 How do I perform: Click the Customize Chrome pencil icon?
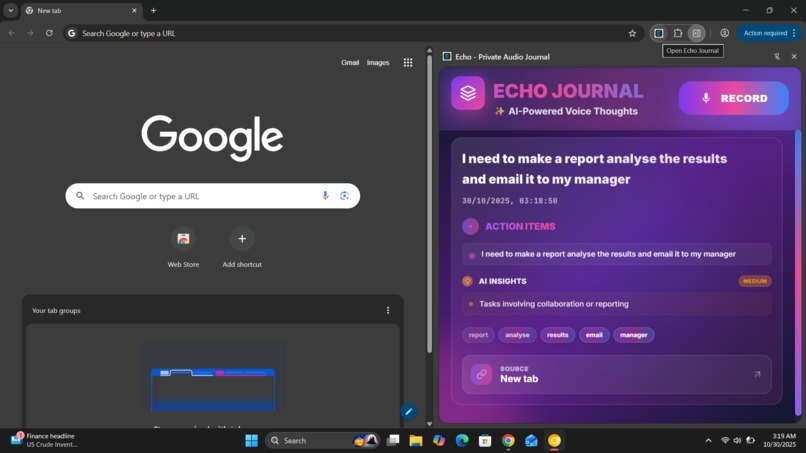[409, 411]
